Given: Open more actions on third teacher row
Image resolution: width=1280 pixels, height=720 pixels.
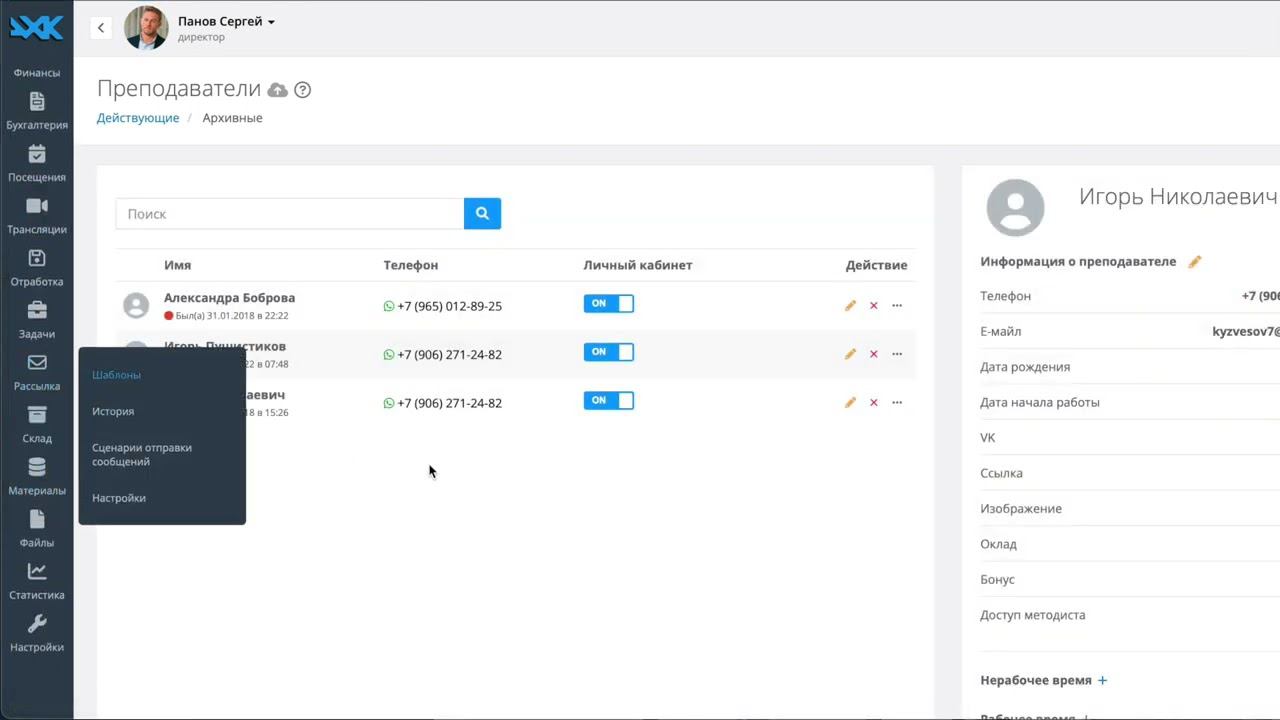Looking at the screenshot, I should 897,402.
